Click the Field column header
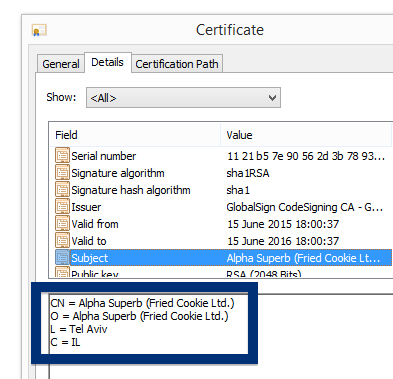This screenshot has height=379, width=393. 135,135
